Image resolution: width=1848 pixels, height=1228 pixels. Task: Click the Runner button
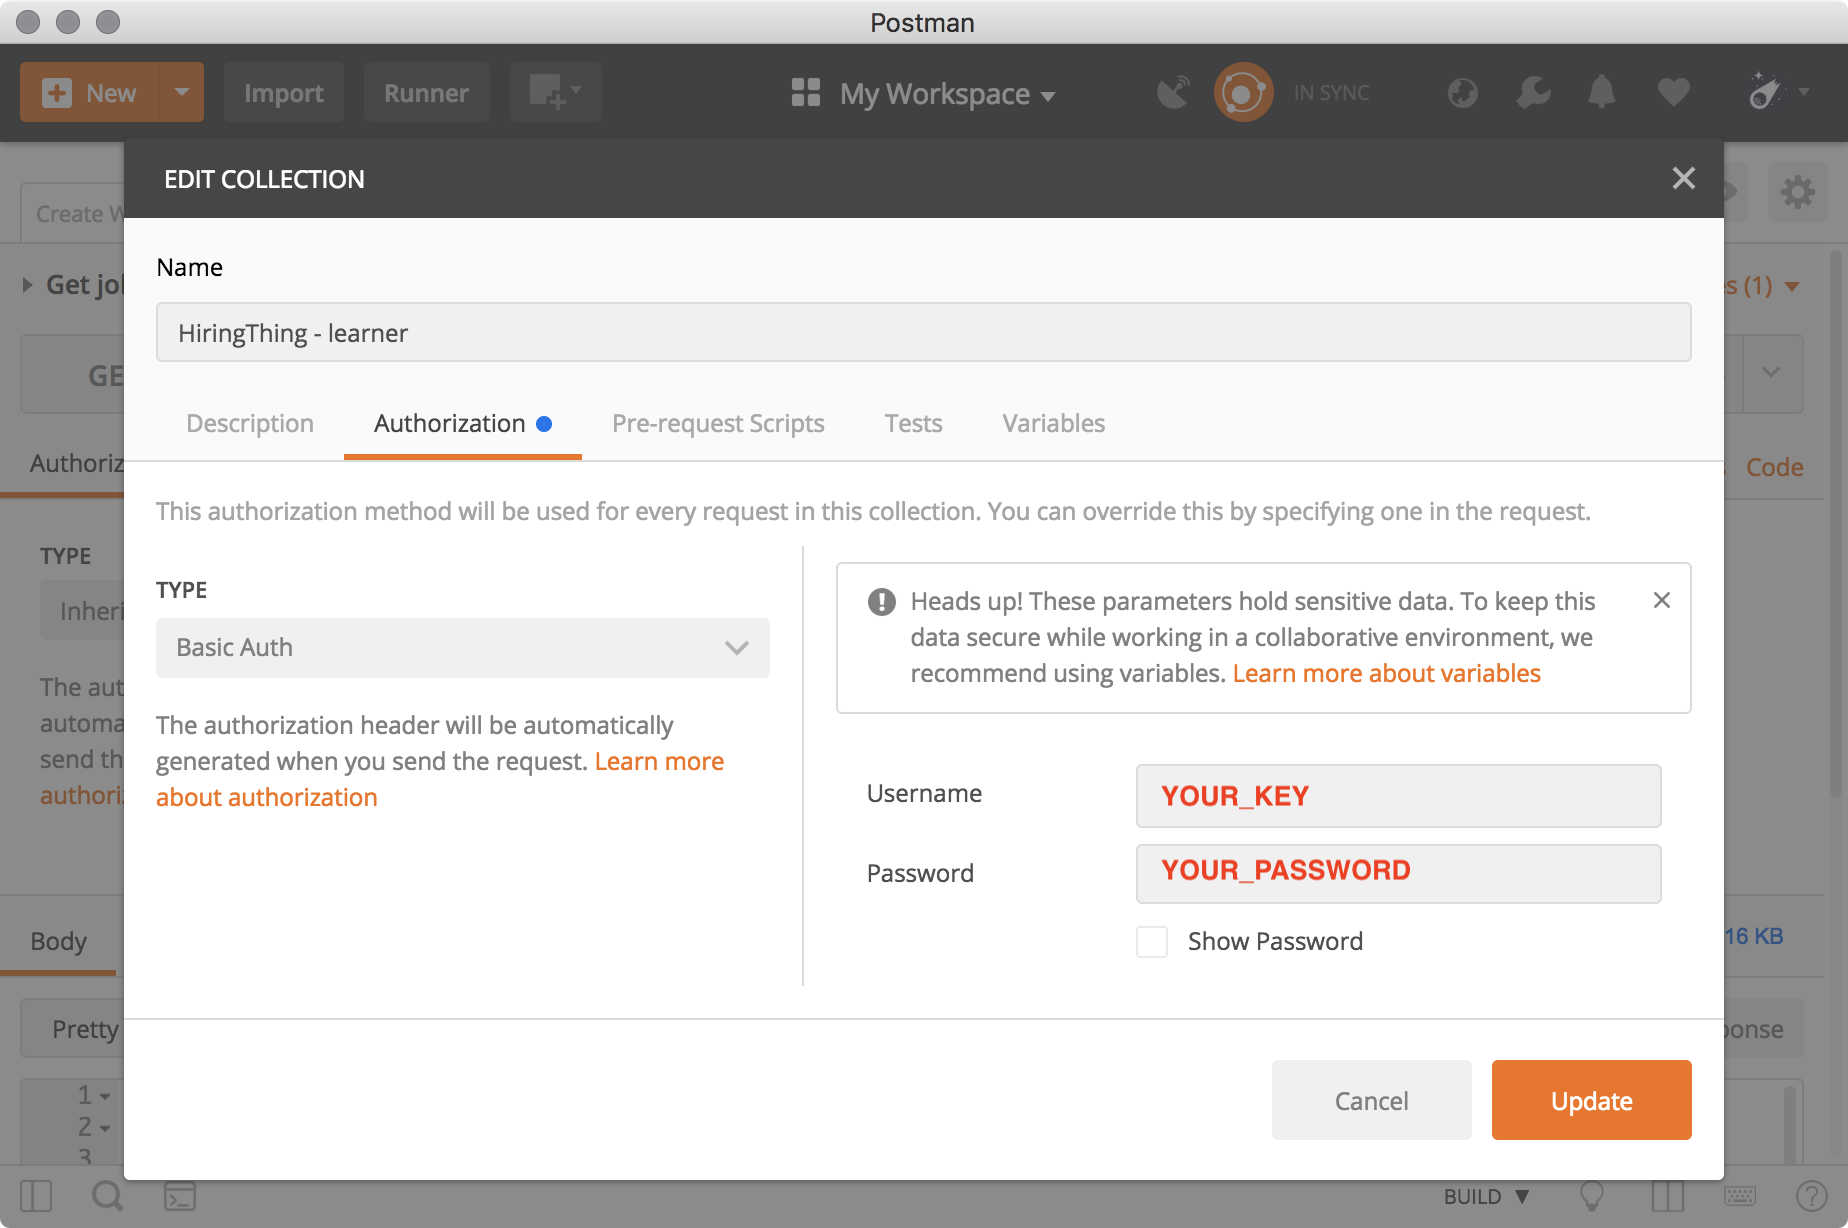[426, 93]
